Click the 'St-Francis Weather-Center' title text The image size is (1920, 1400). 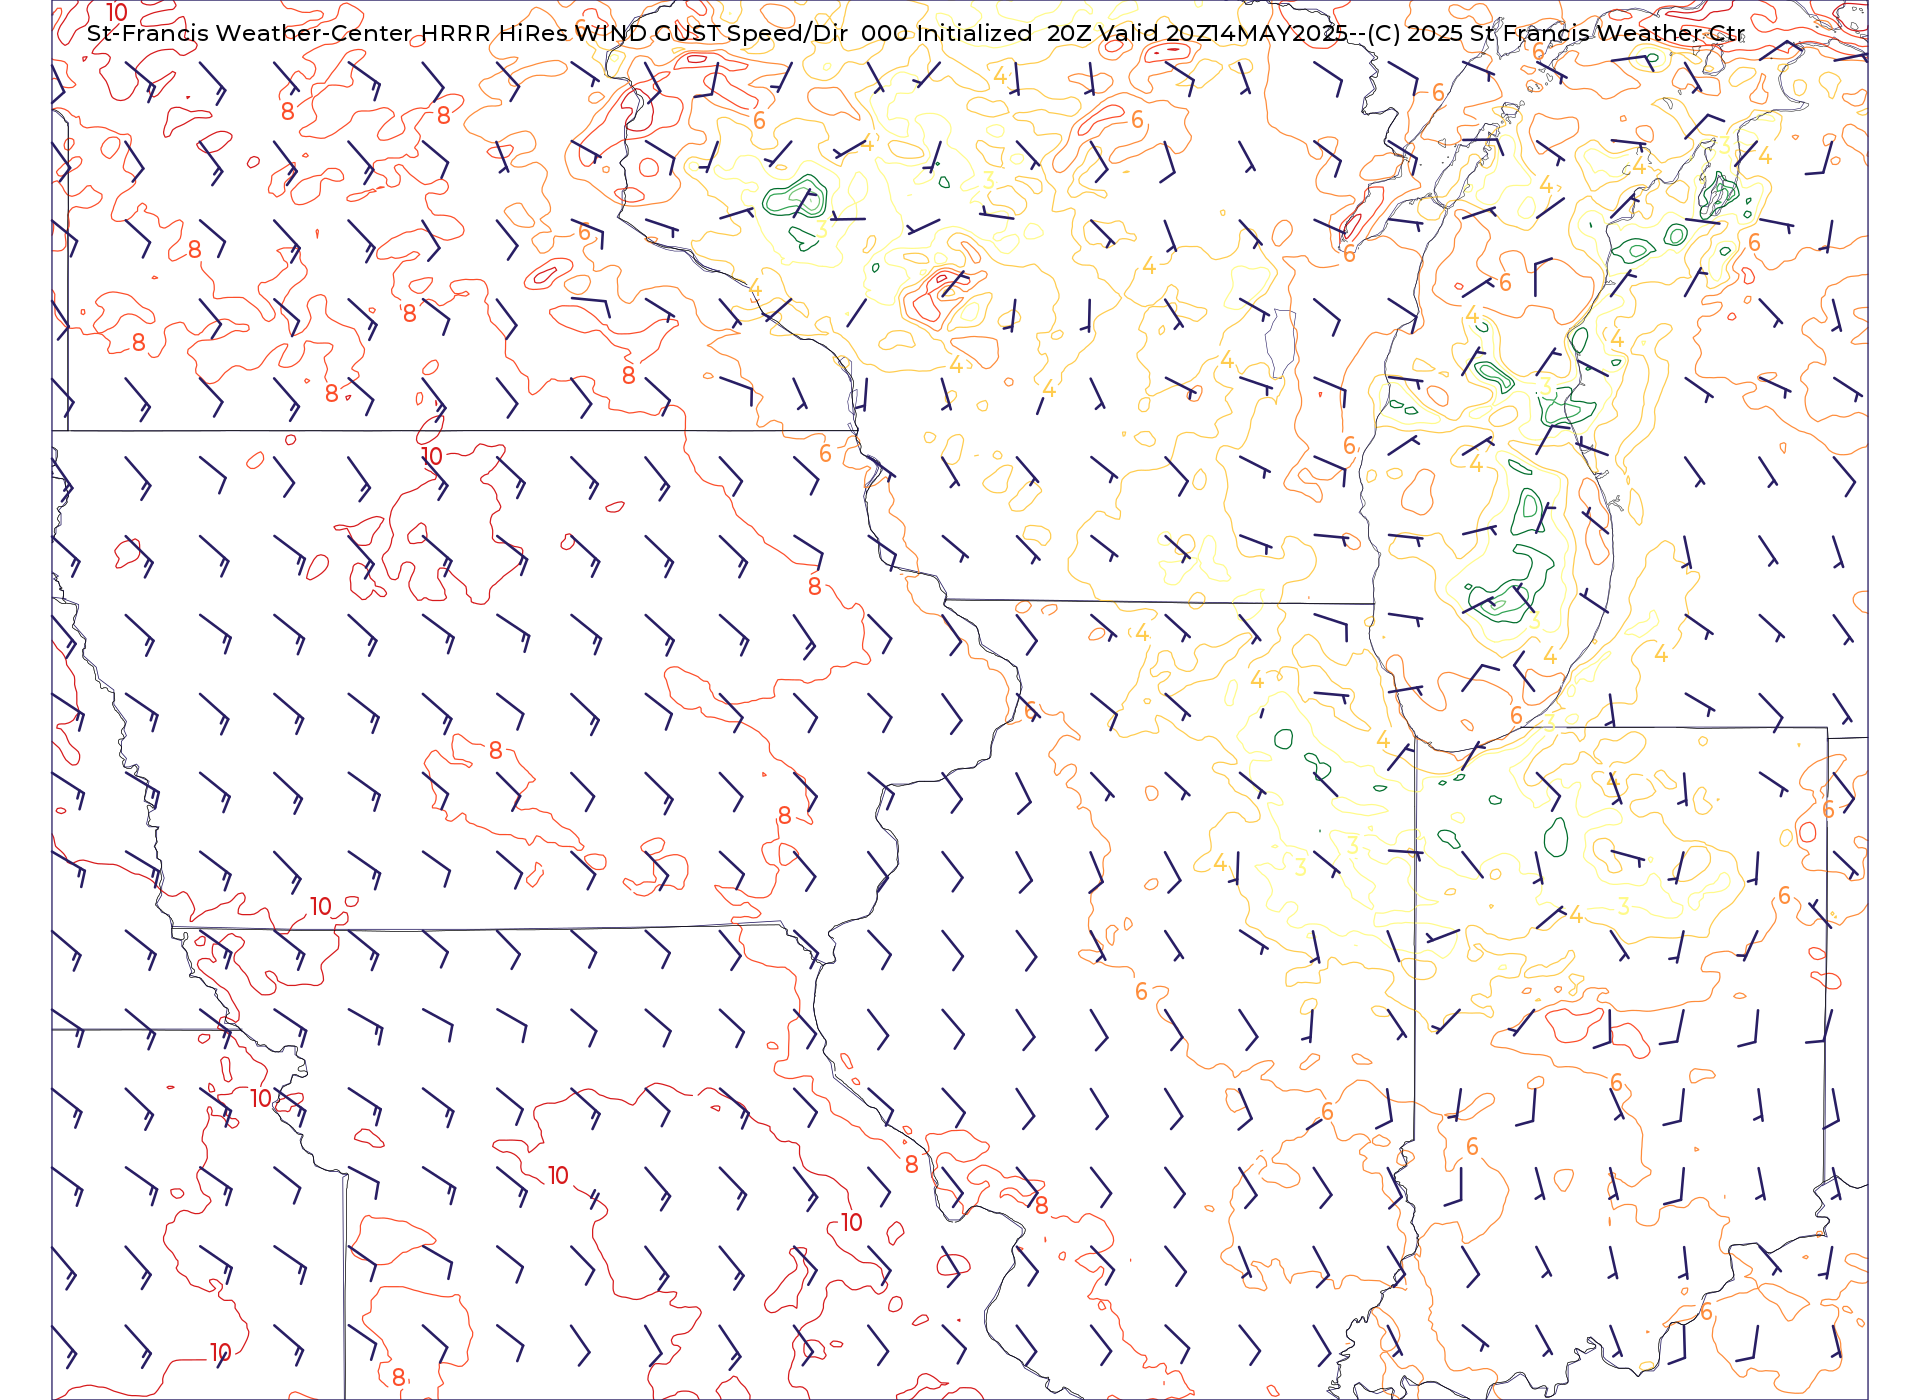[x=250, y=33]
